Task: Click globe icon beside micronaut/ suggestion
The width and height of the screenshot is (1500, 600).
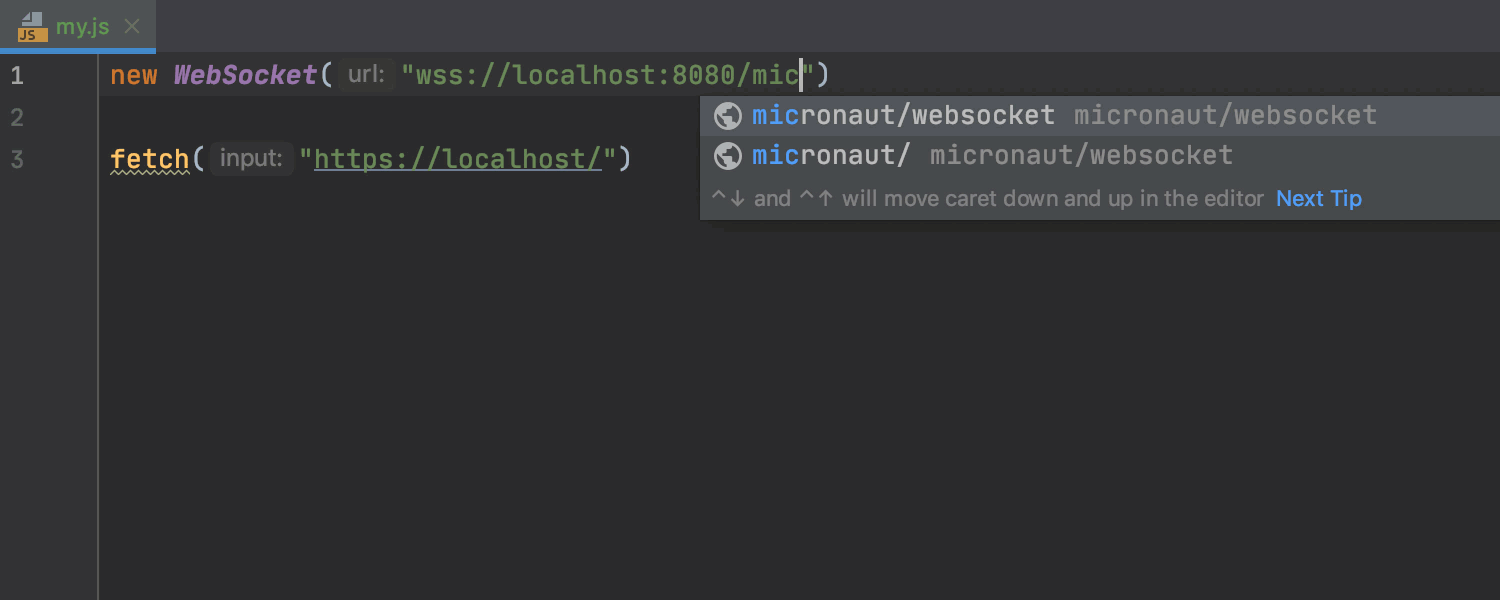Action: tap(727, 156)
